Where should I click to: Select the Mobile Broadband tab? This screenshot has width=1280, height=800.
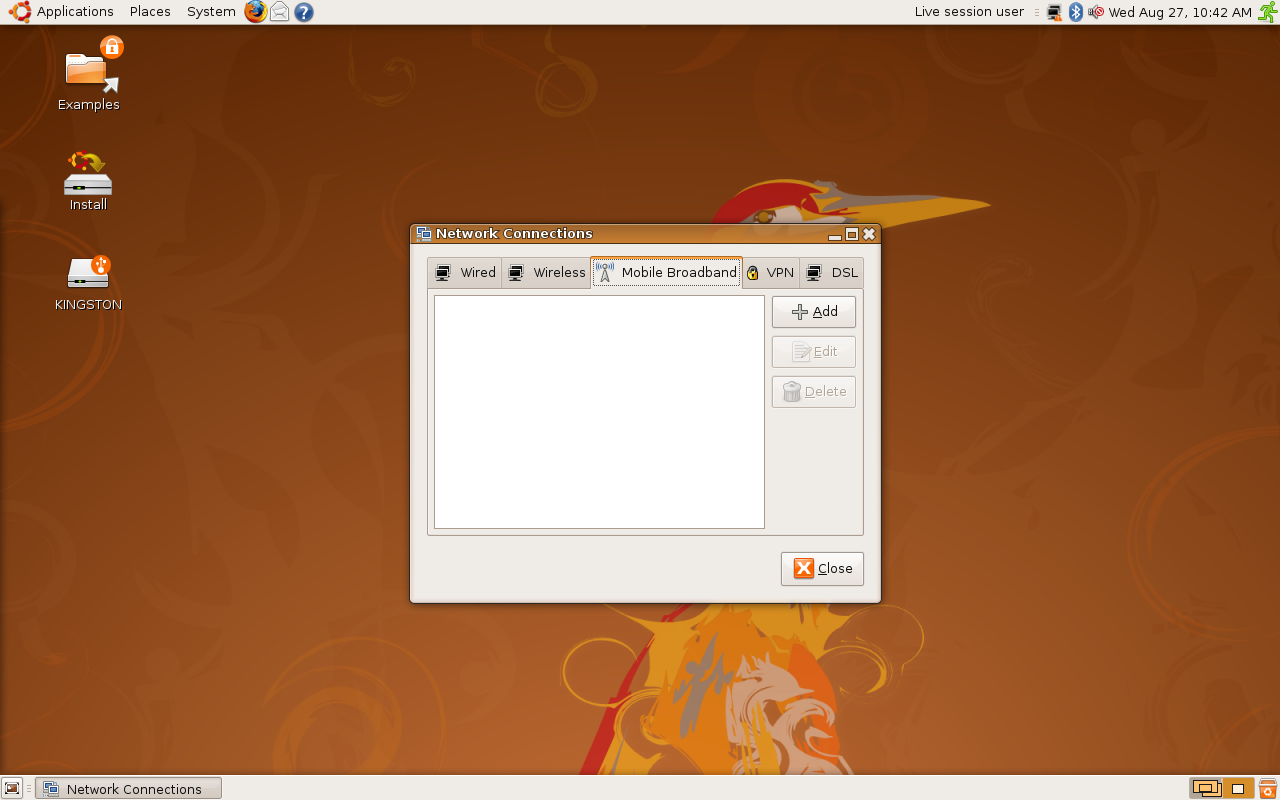click(666, 272)
